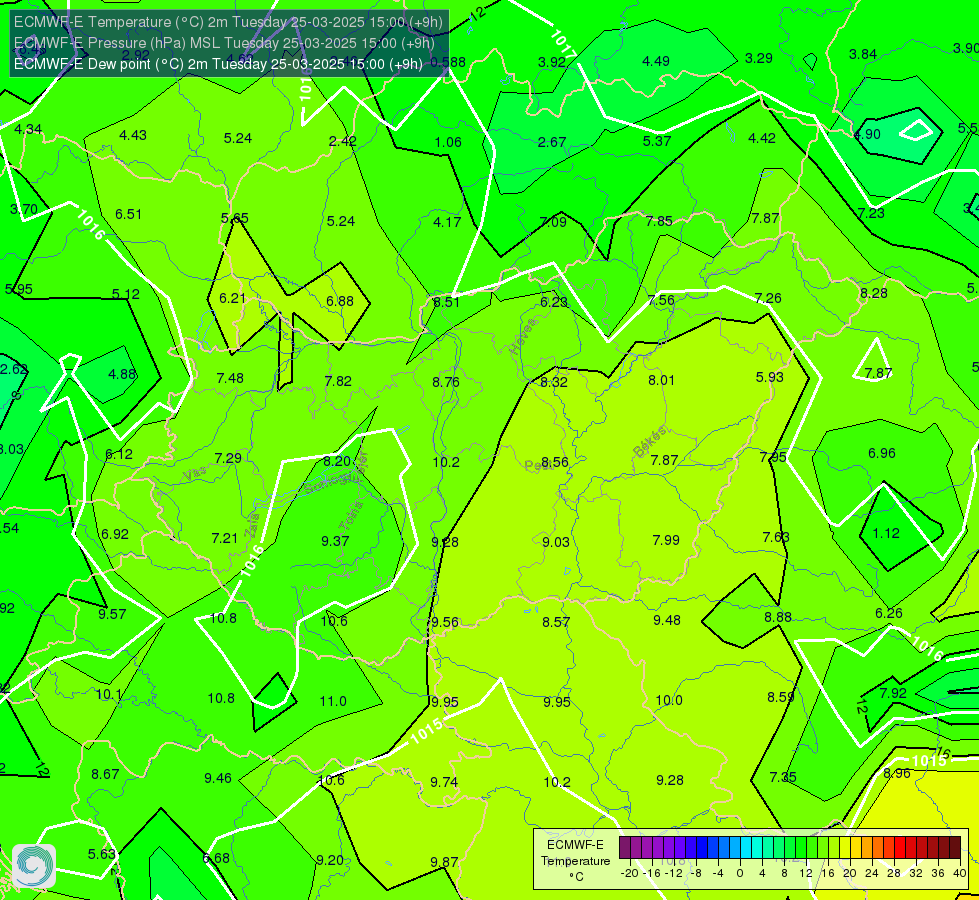Click the 8.76 value
Viewport: 979px width, 900px height.
446,382
